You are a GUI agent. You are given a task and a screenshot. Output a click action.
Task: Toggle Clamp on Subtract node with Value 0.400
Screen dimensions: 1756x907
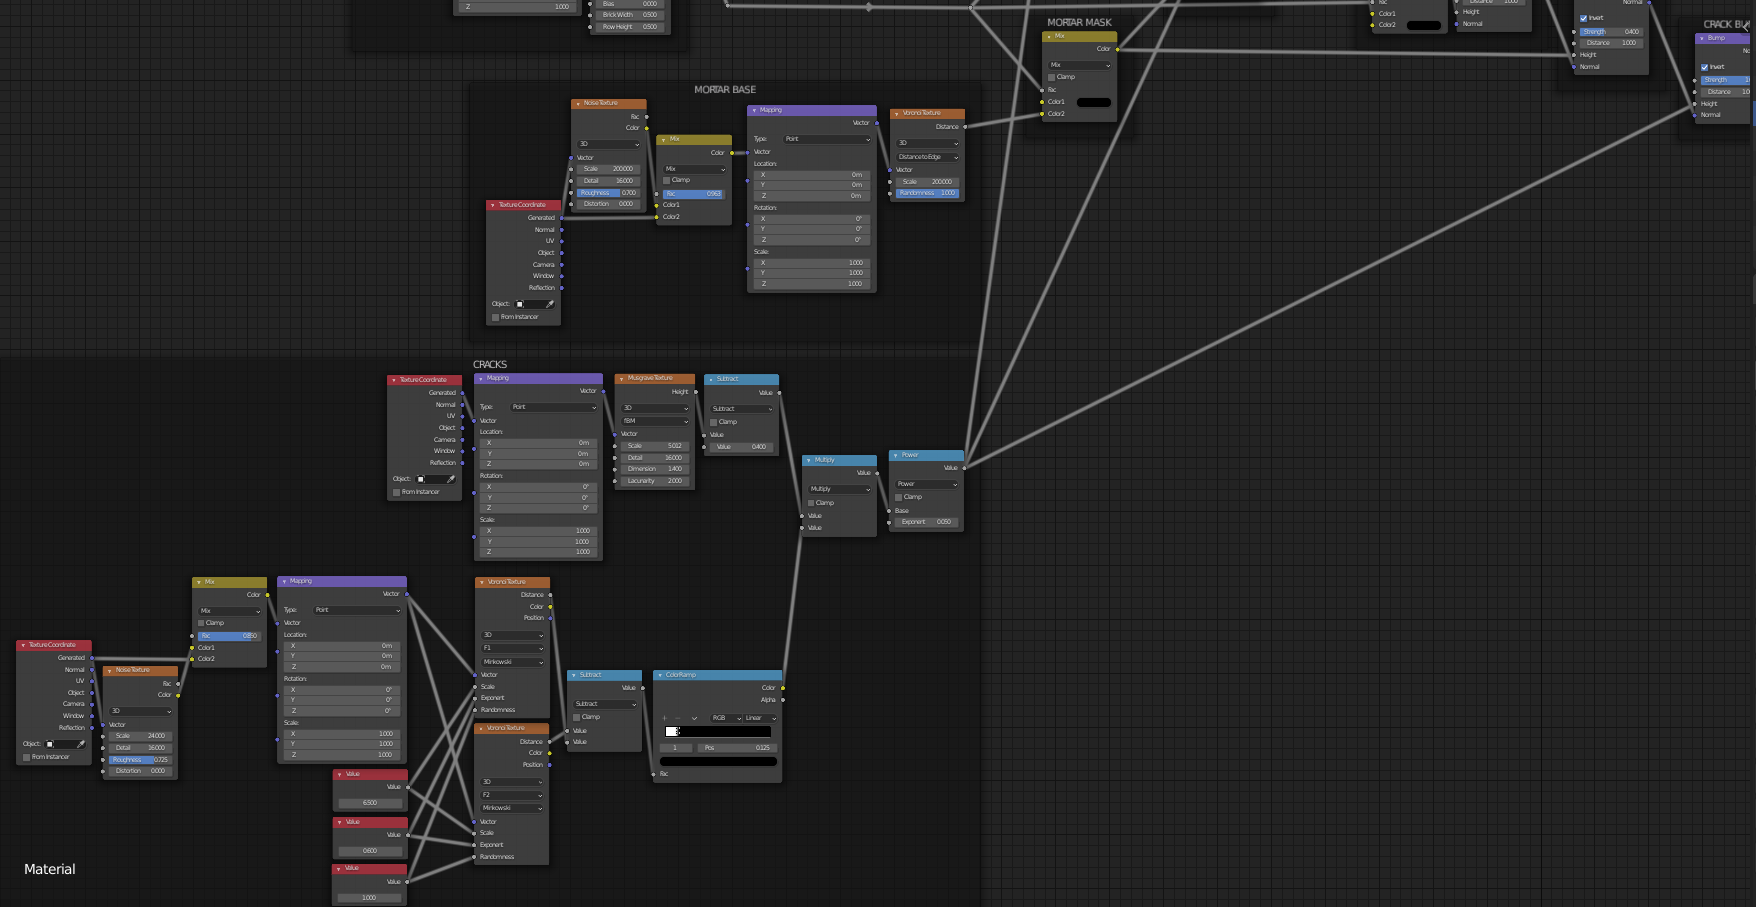714,422
